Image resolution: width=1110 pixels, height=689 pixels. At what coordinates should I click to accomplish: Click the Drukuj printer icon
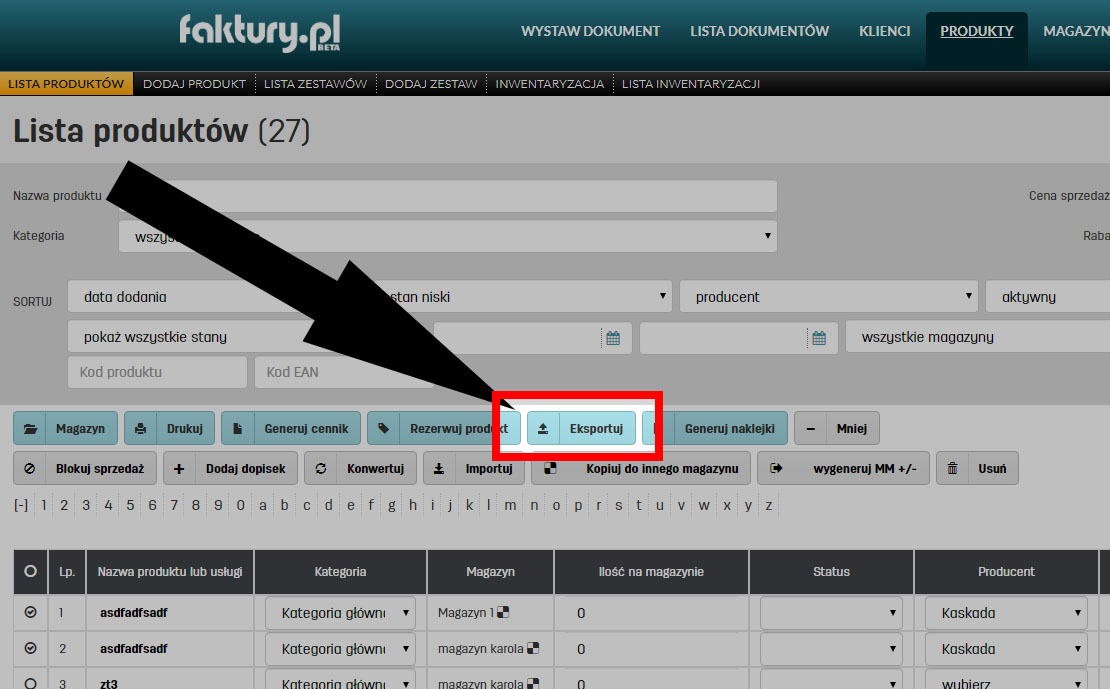[x=139, y=428]
